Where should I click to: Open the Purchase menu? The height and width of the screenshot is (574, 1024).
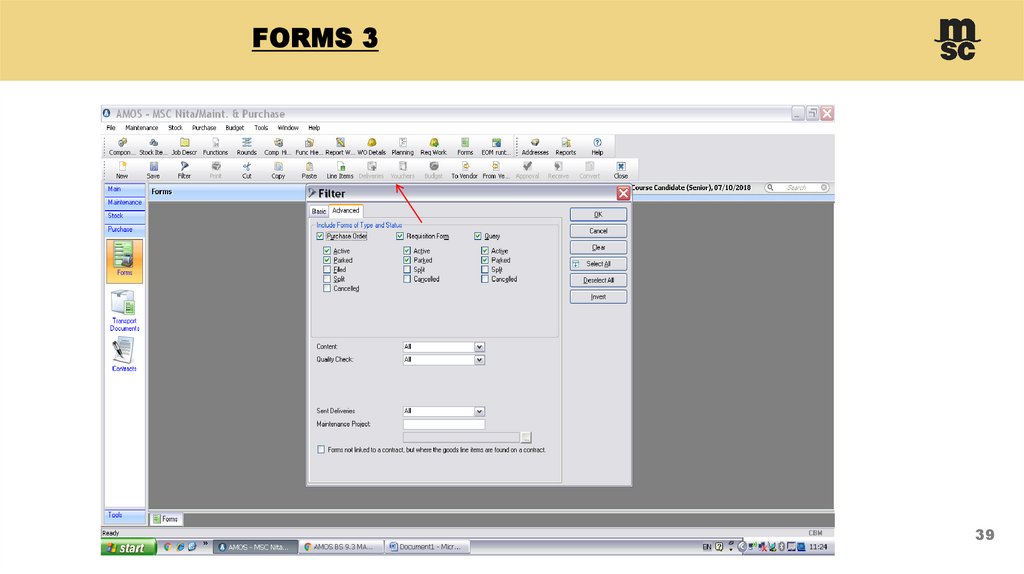[x=204, y=128]
